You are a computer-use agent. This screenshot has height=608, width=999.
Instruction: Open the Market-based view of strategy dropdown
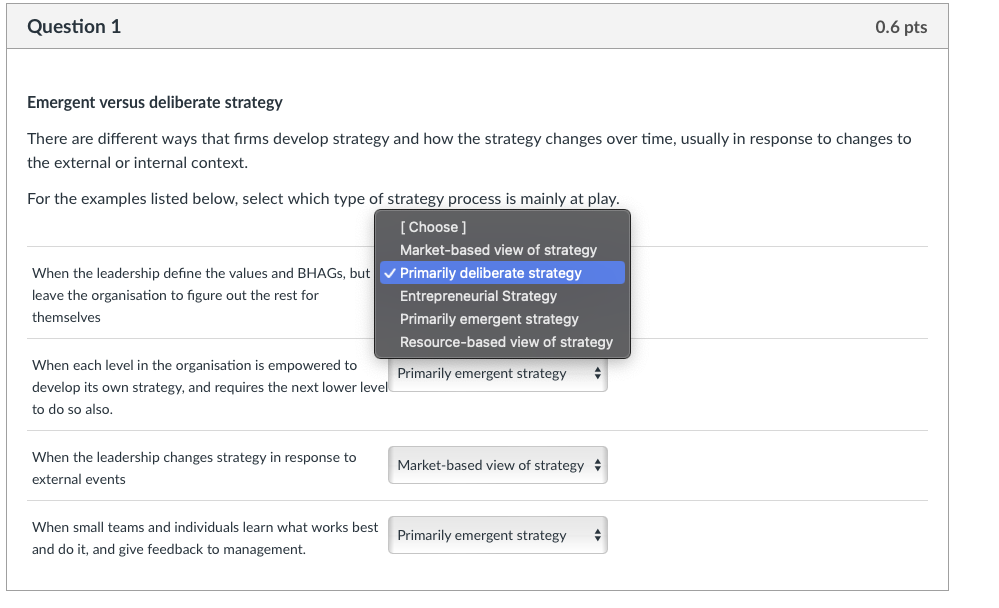[x=497, y=465]
